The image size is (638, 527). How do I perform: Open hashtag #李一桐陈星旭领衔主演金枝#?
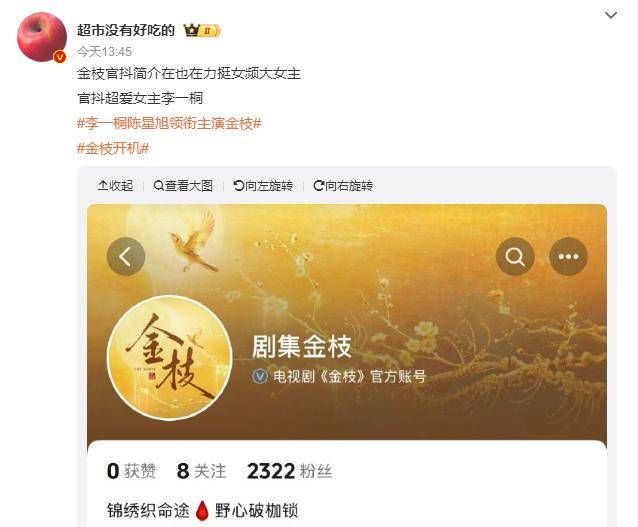169,123
